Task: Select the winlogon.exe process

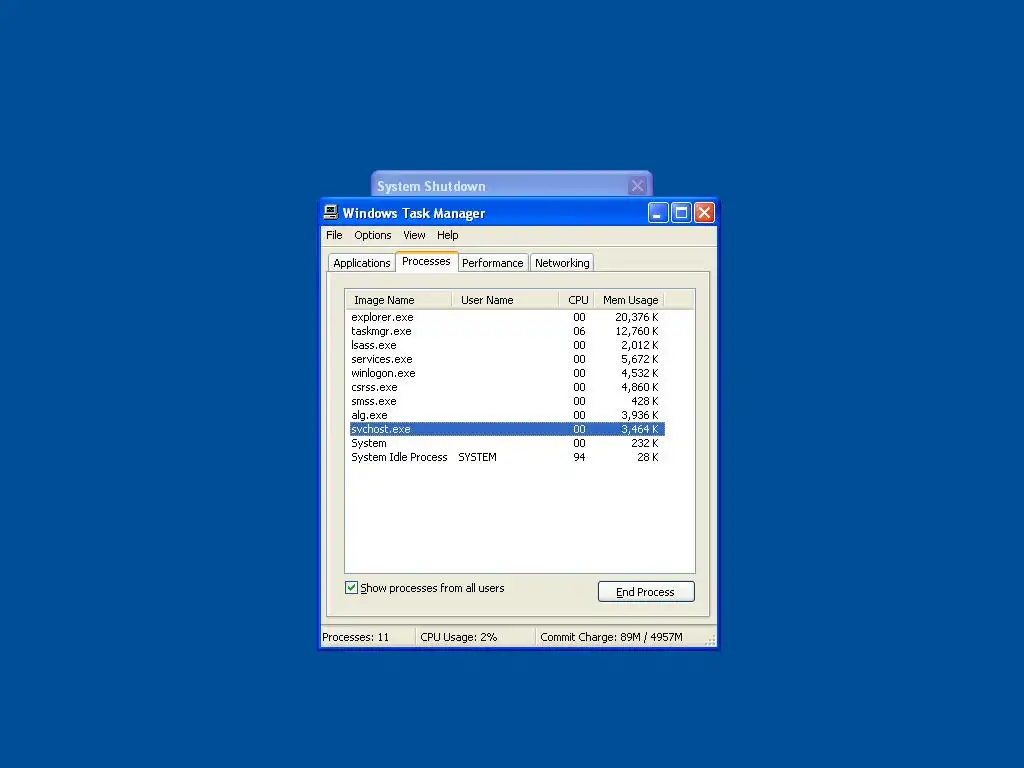Action: pos(507,374)
